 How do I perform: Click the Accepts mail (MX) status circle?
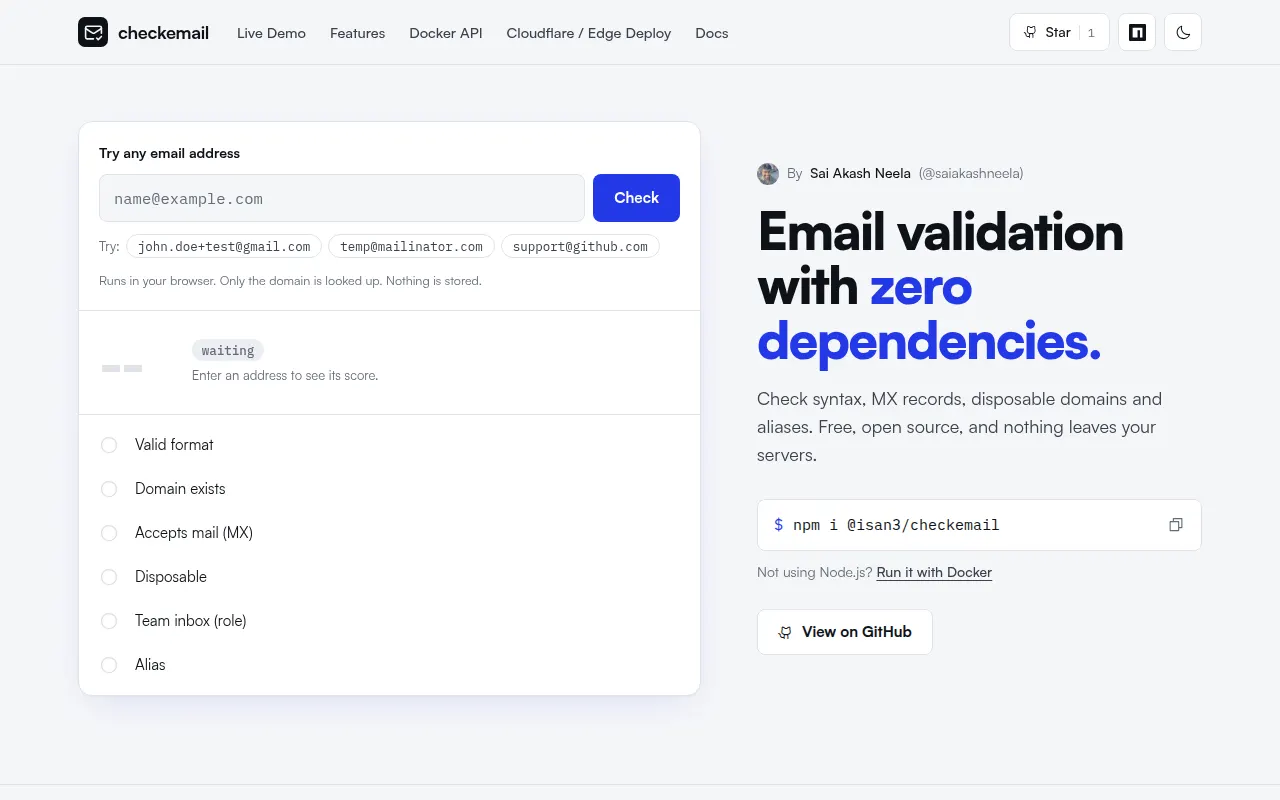click(x=109, y=533)
